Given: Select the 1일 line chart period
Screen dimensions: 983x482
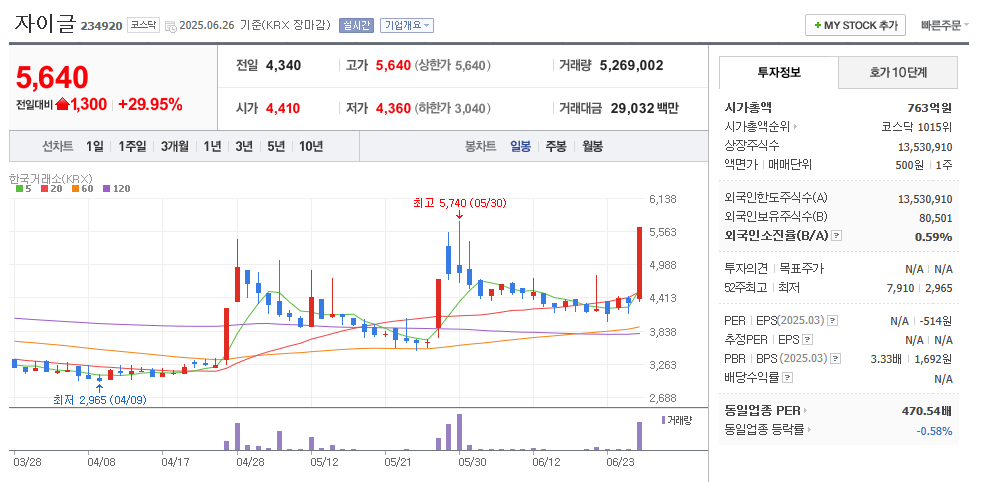Looking at the screenshot, I should pos(95,147).
